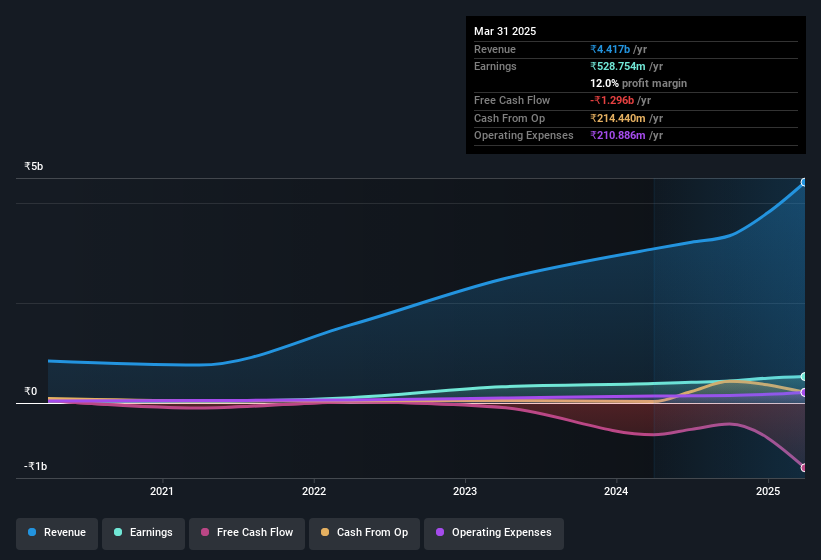The width and height of the screenshot is (821, 560).
Task: Click the 2021 x-axis label
Action: [161, 491]
